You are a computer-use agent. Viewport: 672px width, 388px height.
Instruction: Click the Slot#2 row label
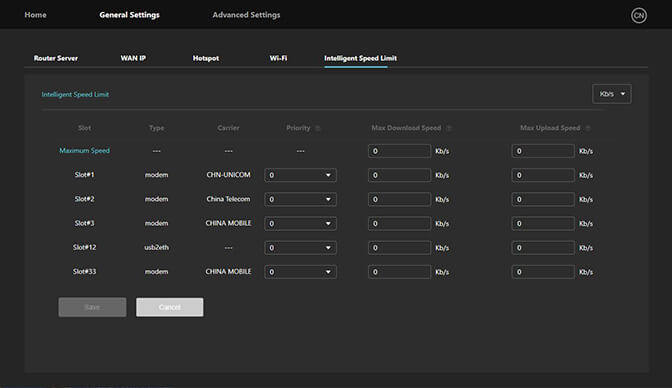pyautogui.click(x=84, y=199)
